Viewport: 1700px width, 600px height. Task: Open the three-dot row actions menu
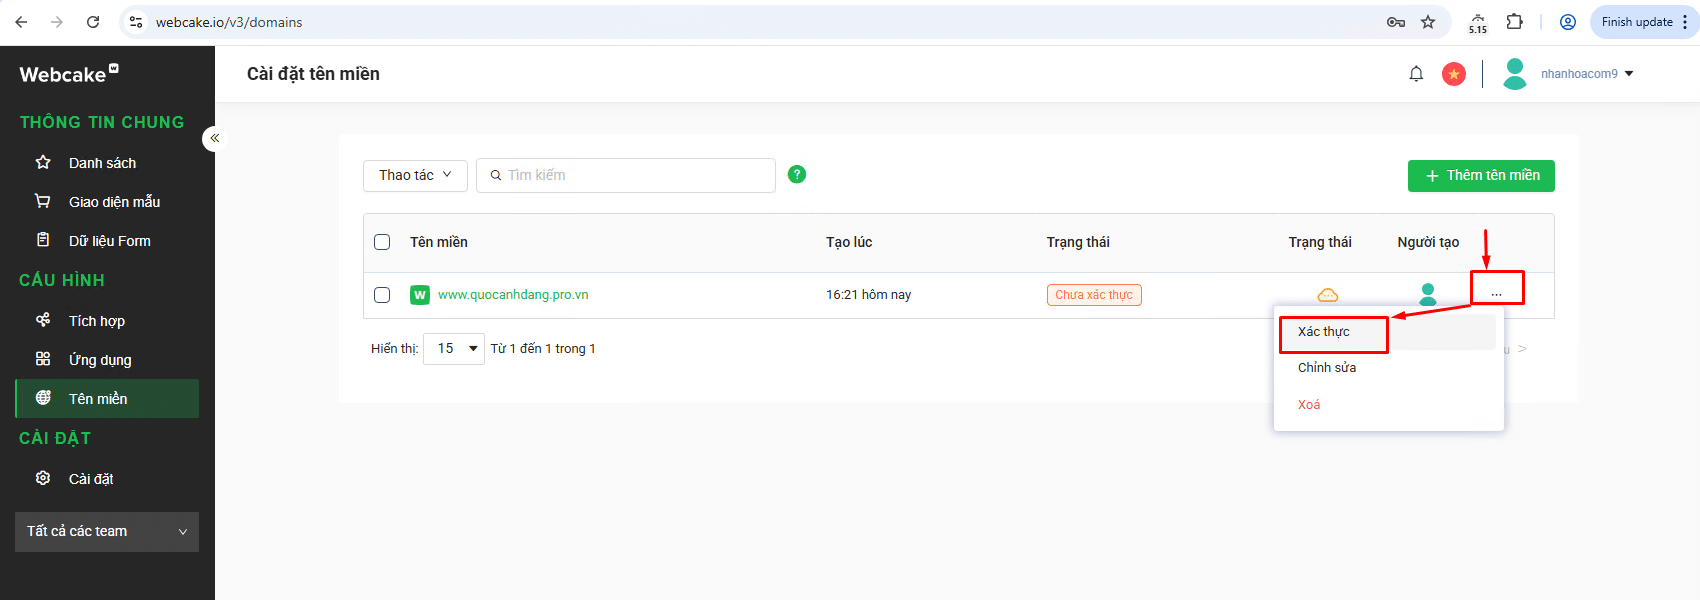pos(1496,293)
